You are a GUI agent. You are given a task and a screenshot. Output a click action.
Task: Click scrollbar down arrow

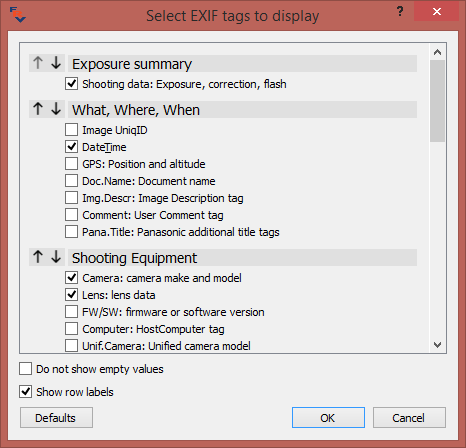pyautogui.click(x=437, y=345)
